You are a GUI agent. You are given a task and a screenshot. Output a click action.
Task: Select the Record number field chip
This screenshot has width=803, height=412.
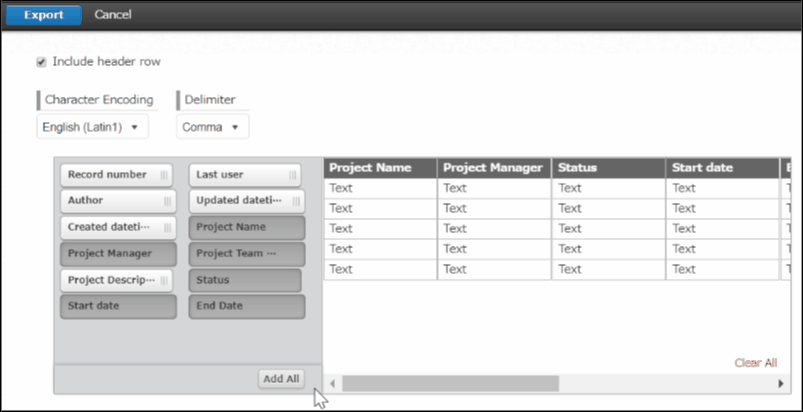coord(107,175)
